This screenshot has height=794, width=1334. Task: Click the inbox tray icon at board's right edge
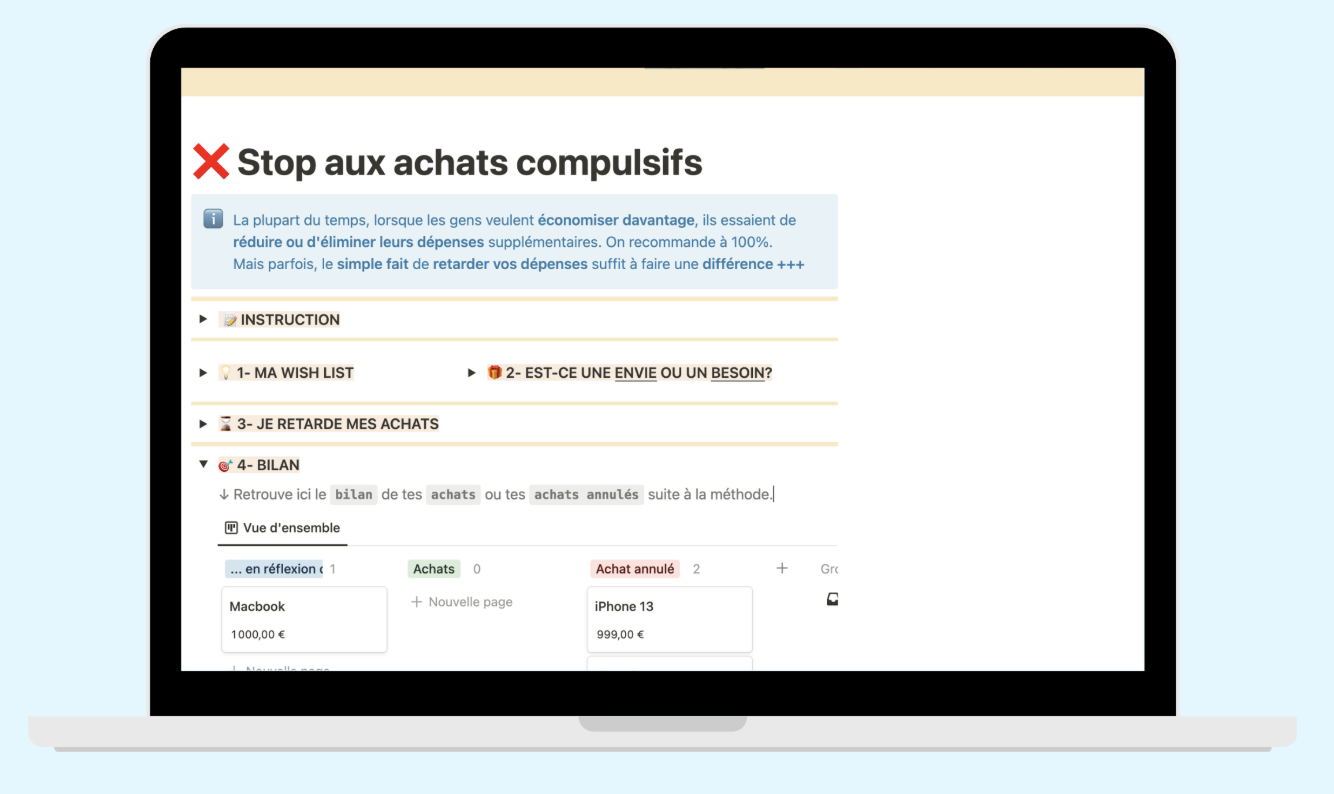[832, 600]
